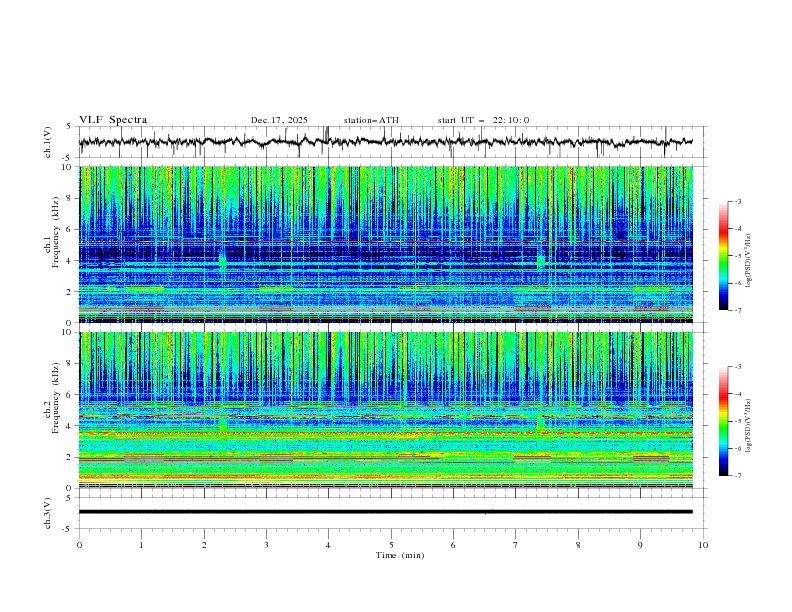Image resolution: width=792 pixels, height=612 pixels.
Task: Click the ch.1 spectrogram color bar
Action: (723, 256)
